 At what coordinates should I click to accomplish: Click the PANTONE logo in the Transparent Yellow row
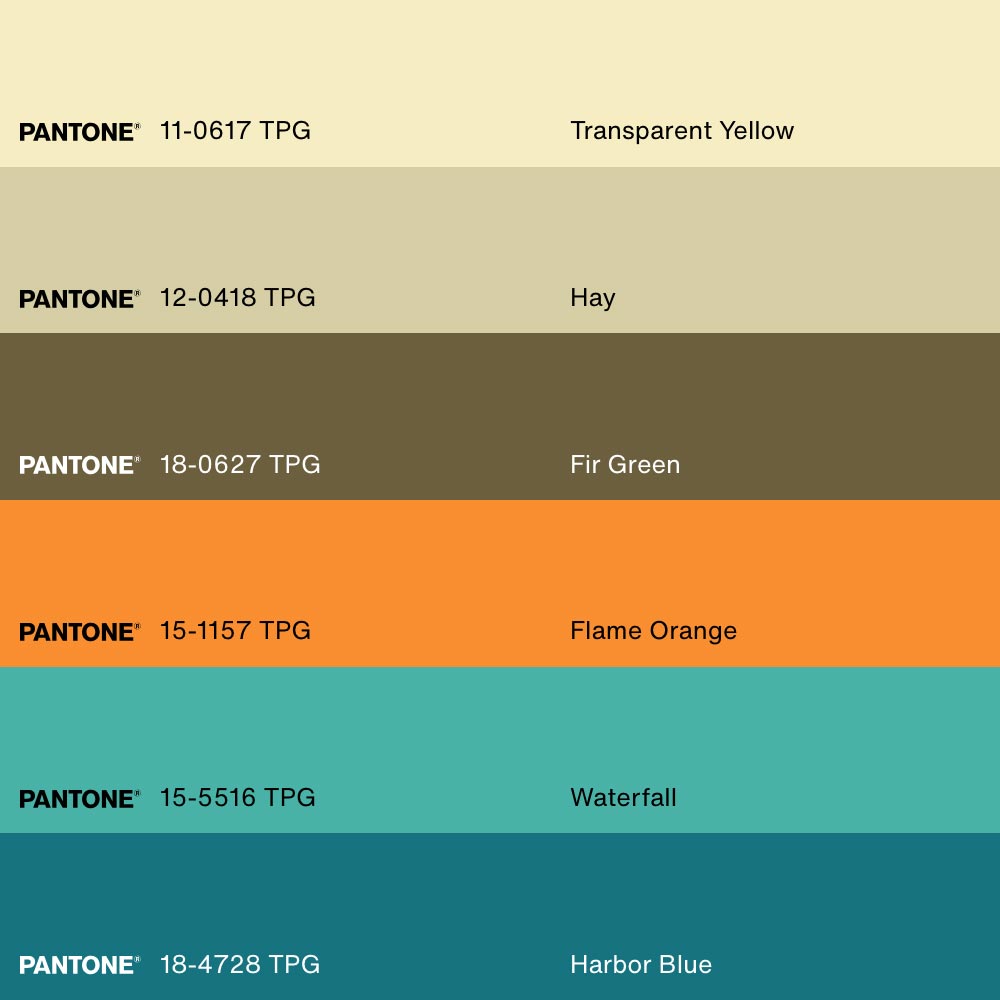pos(79,132)
